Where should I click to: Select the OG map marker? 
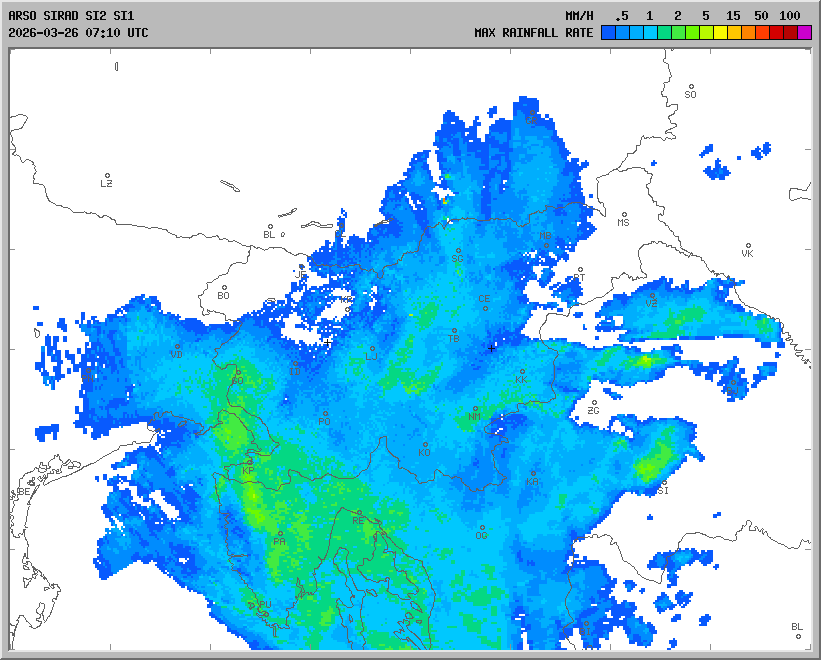point(481,528)
